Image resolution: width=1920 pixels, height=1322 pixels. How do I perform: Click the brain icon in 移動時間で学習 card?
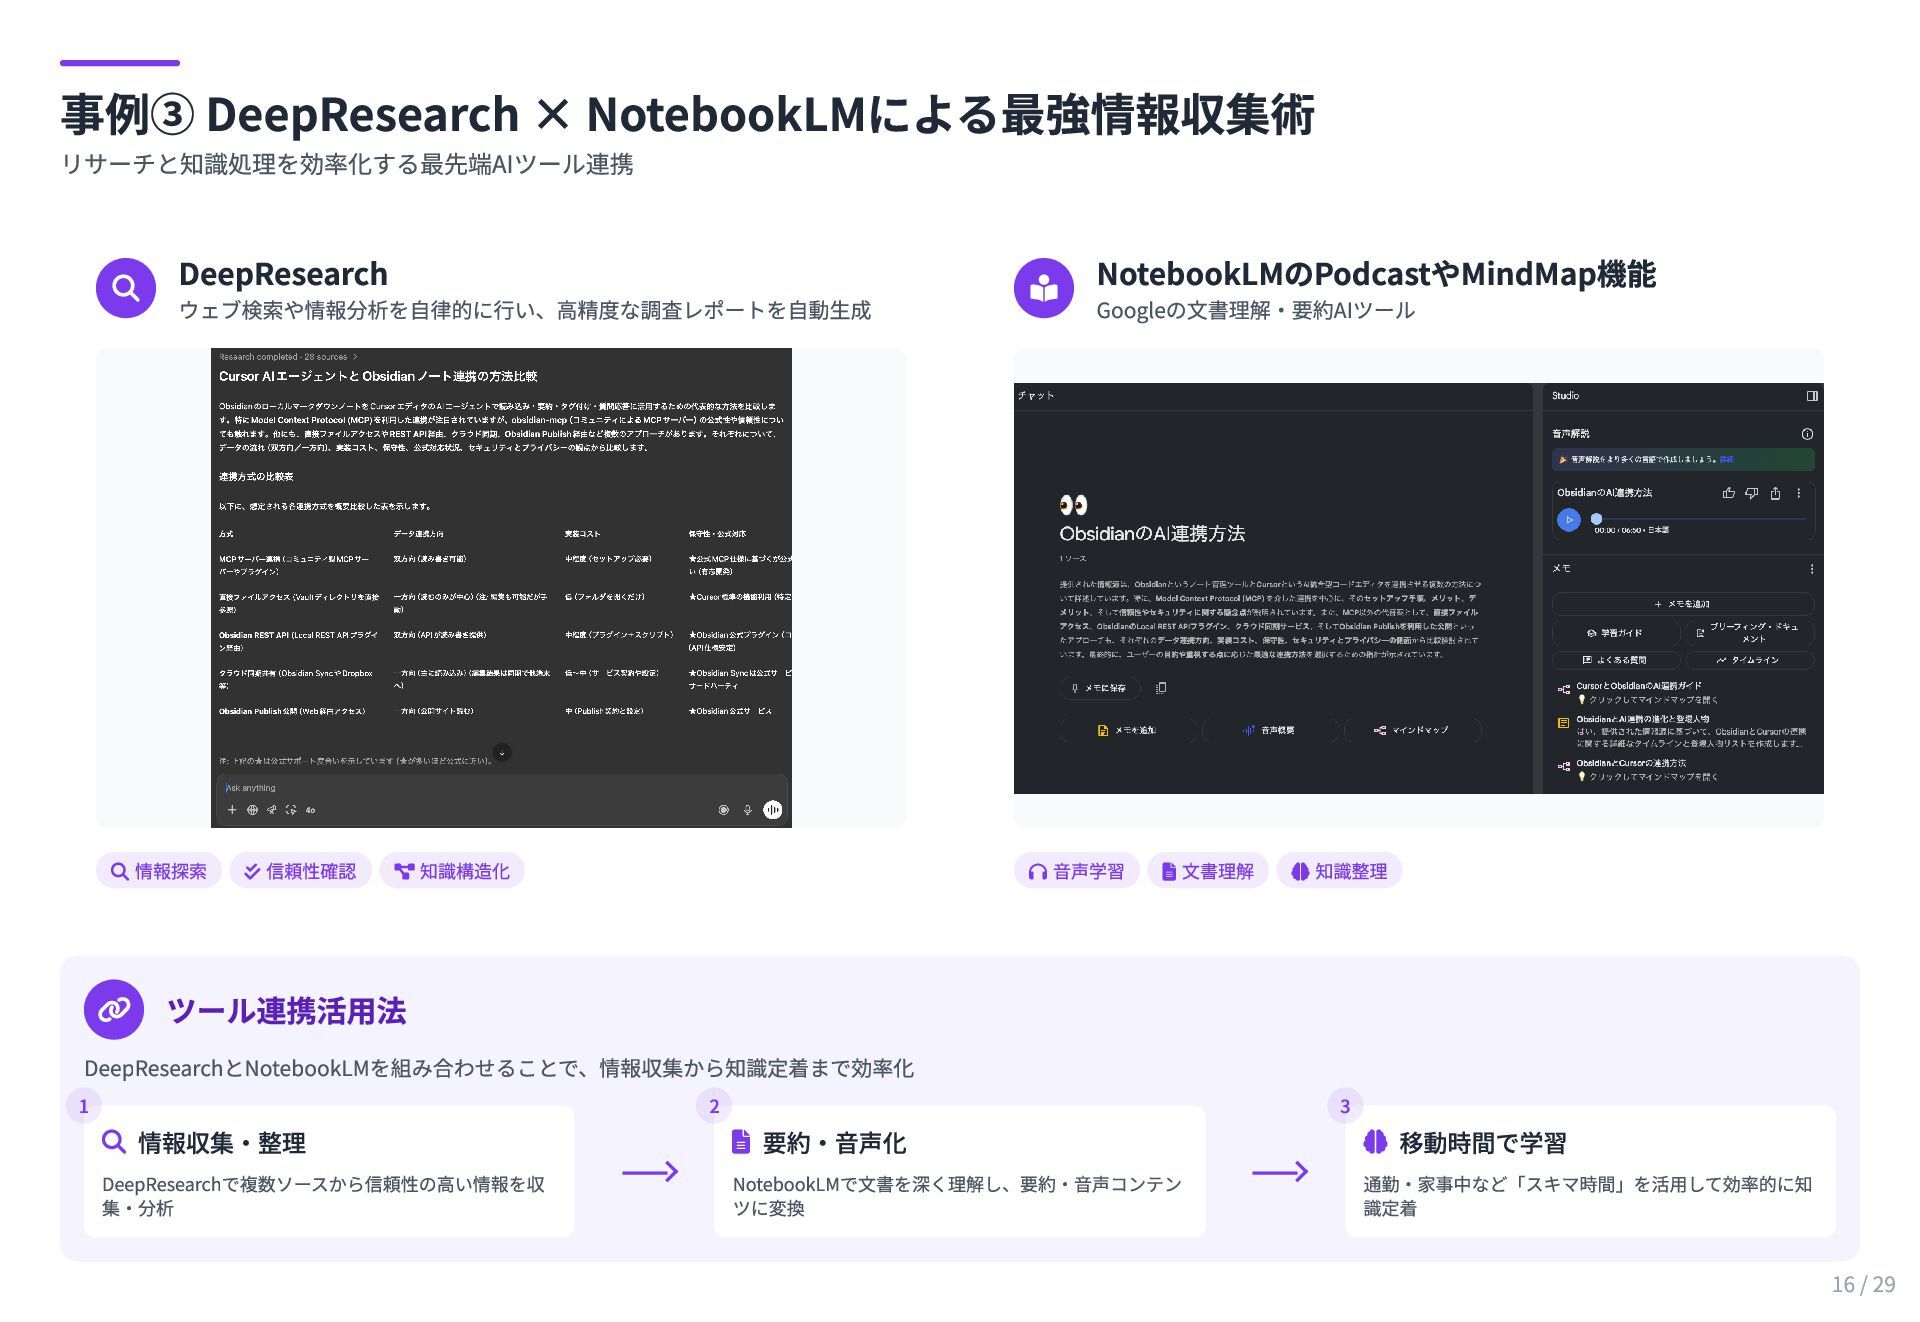[x=1375, y=1141]
